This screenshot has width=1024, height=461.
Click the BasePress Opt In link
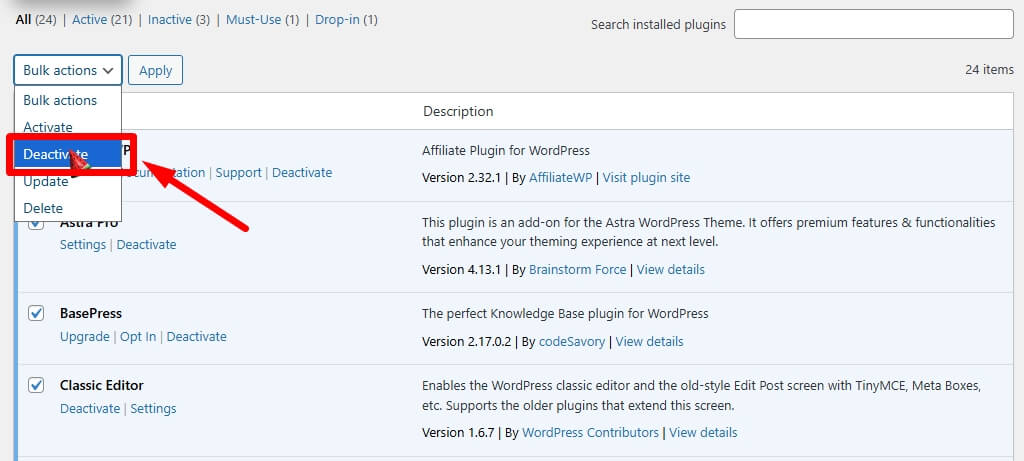[138, 336]
